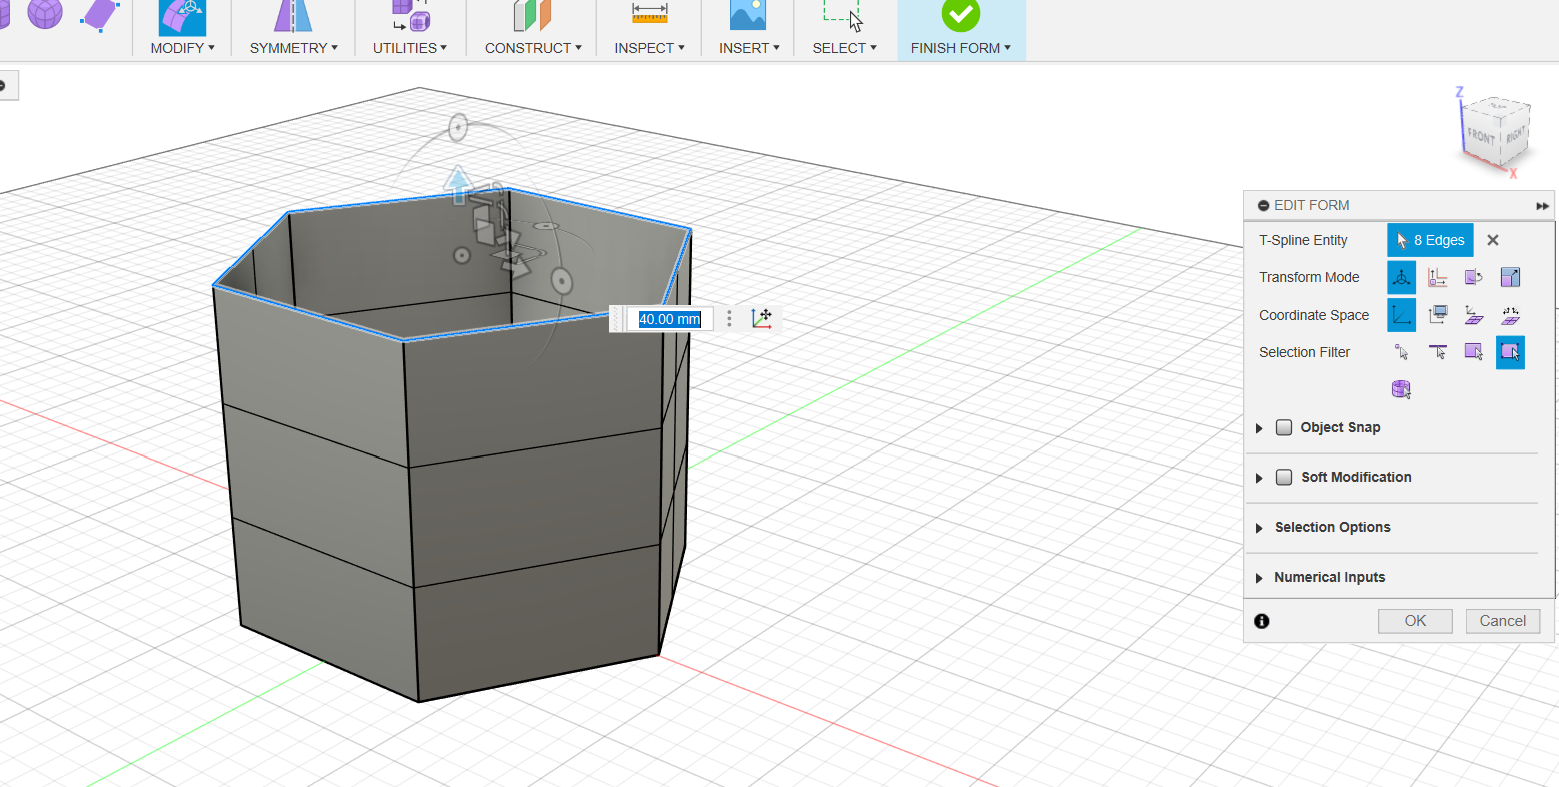The height and width of the screenshot is (787, 1559).
Task: Click the left-side rotation handle on manipulator
Action: 462,255
